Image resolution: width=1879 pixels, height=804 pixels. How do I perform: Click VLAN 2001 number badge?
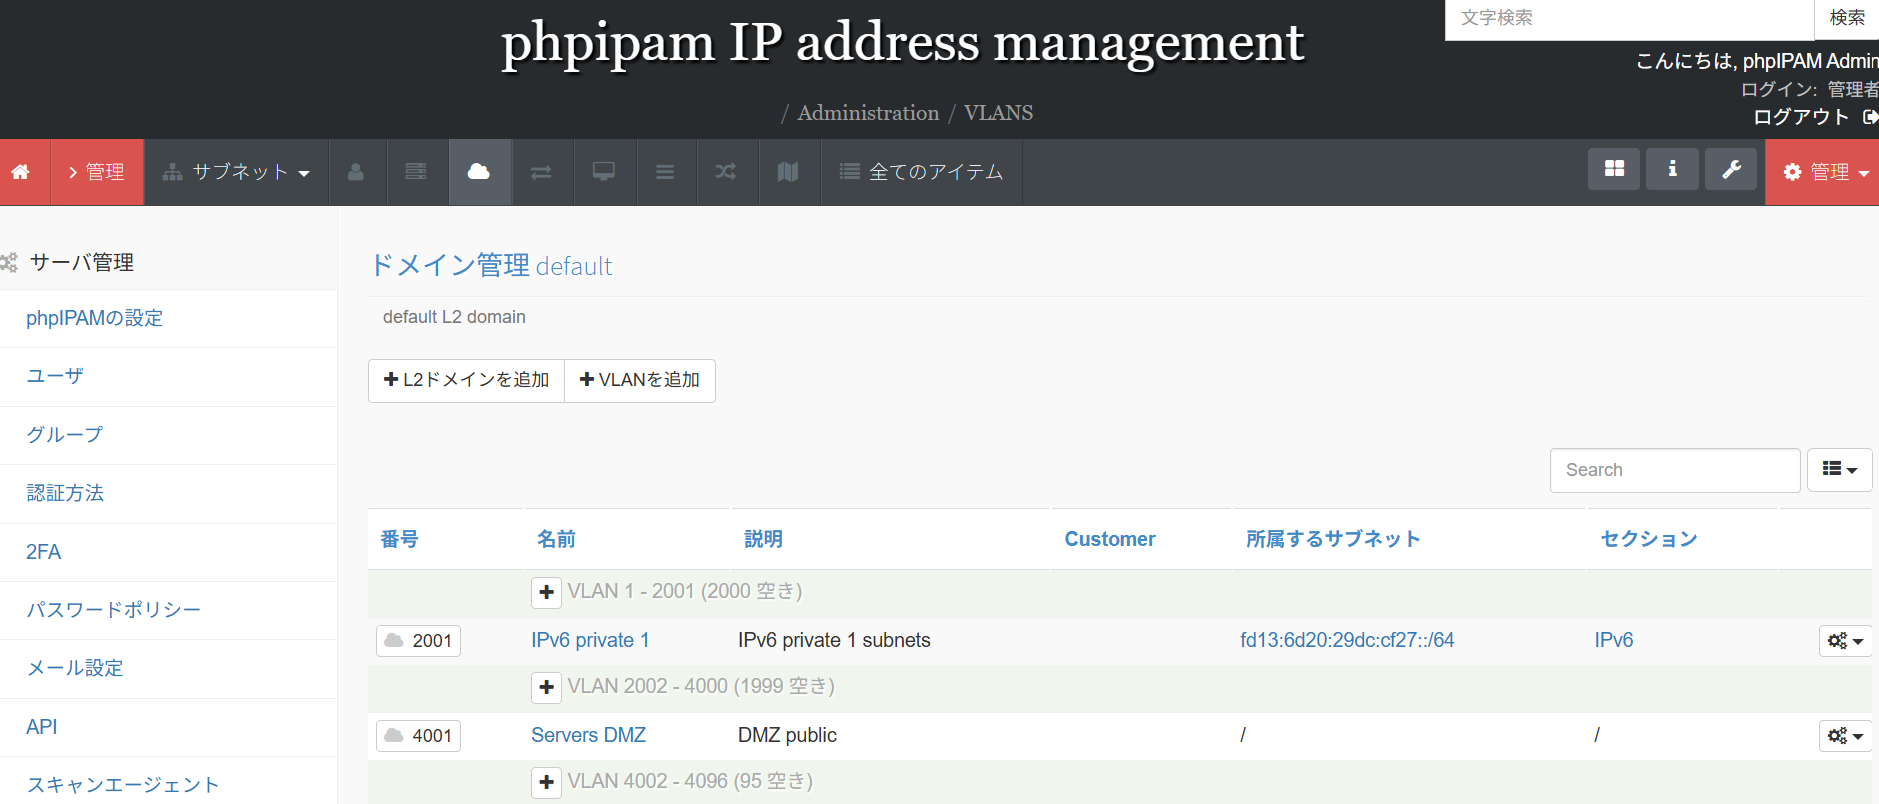click(418, 641)
